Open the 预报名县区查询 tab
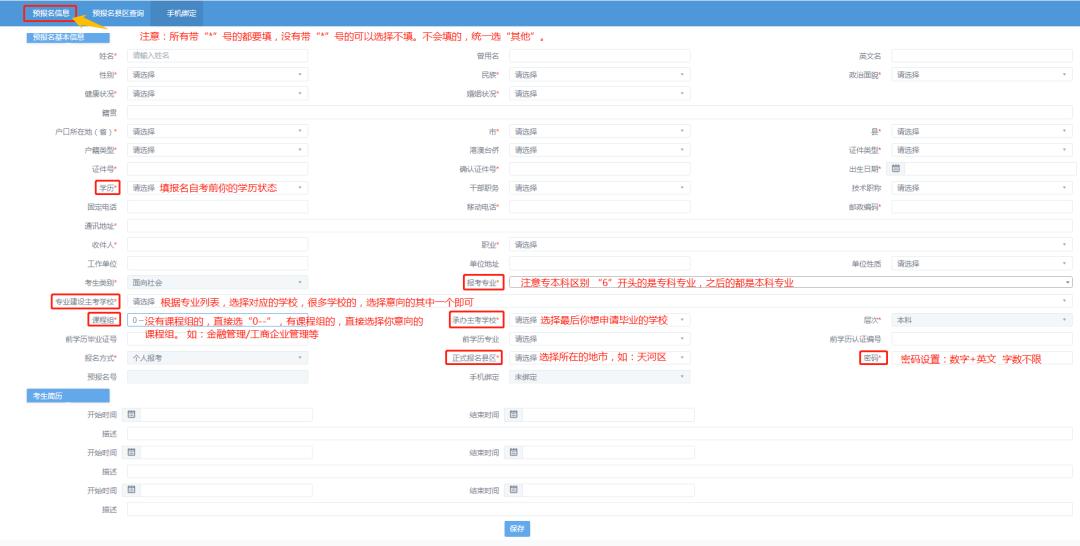The image size is (1080, 546). 118,13
